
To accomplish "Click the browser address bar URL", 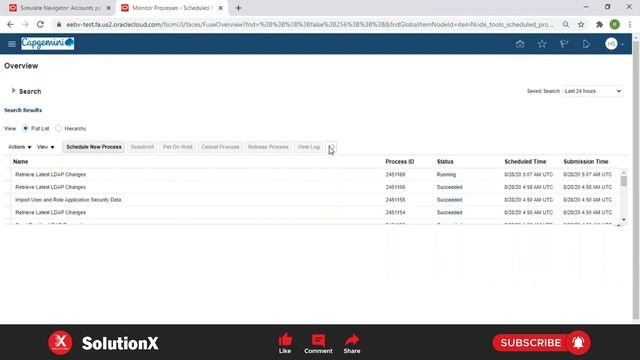I will (x=309, y=24).
